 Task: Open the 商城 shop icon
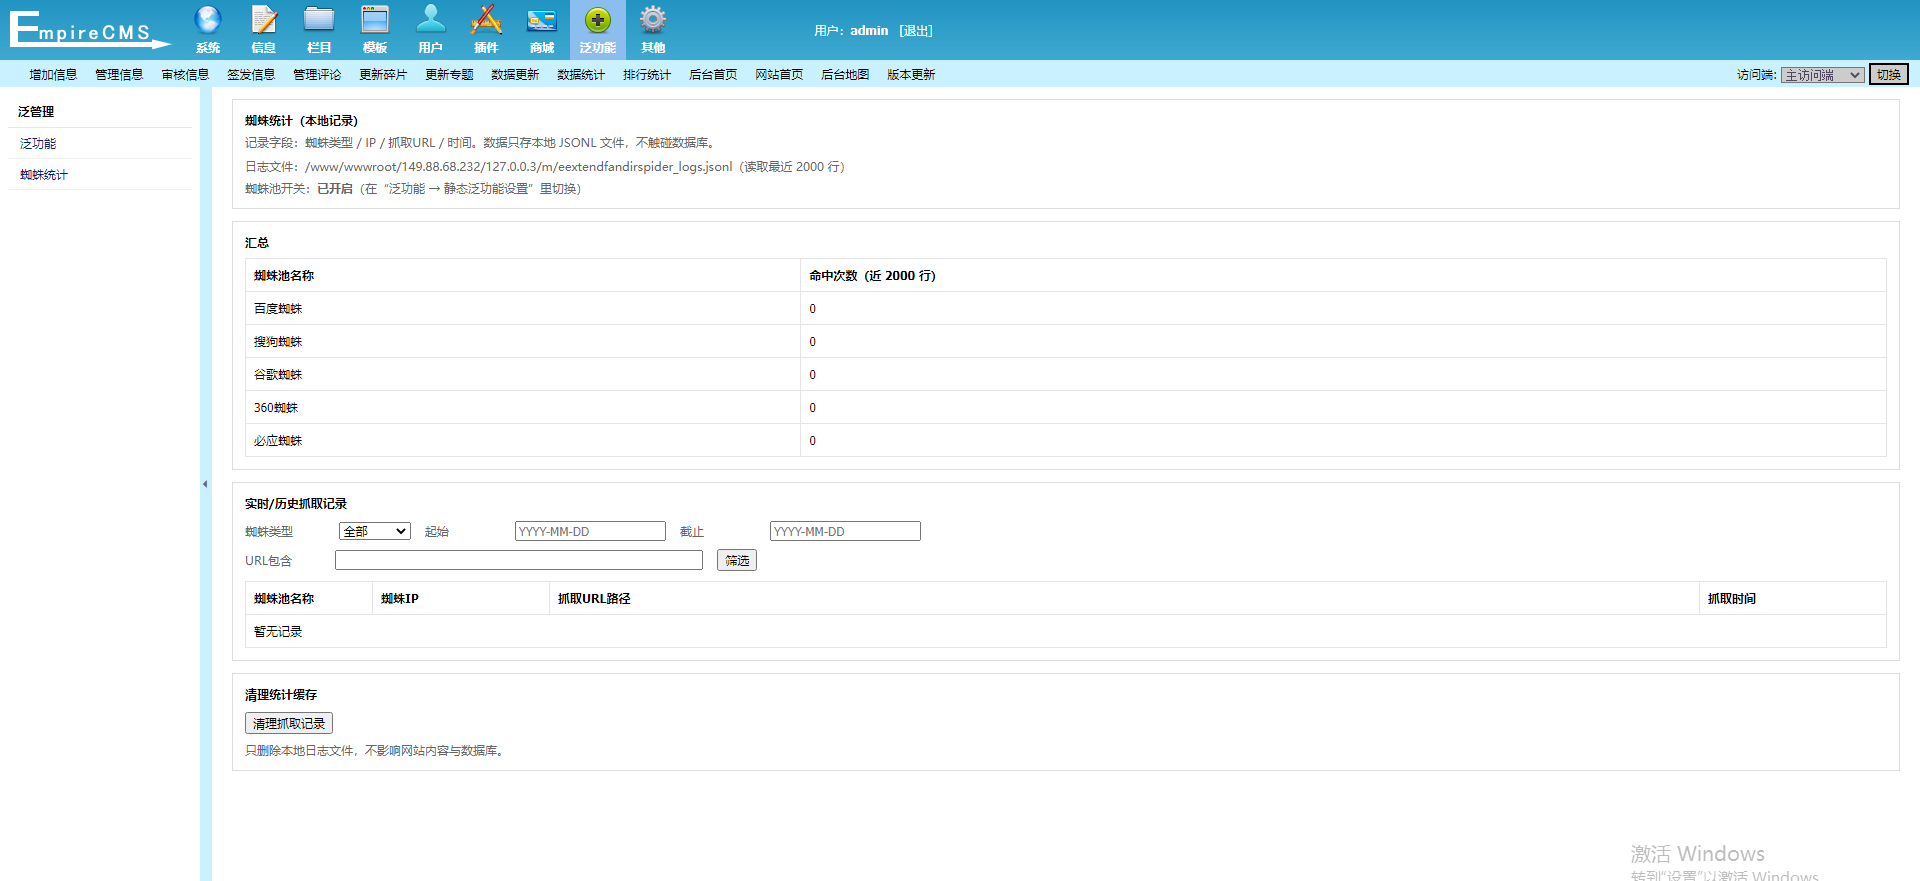[x=542, y=20]
